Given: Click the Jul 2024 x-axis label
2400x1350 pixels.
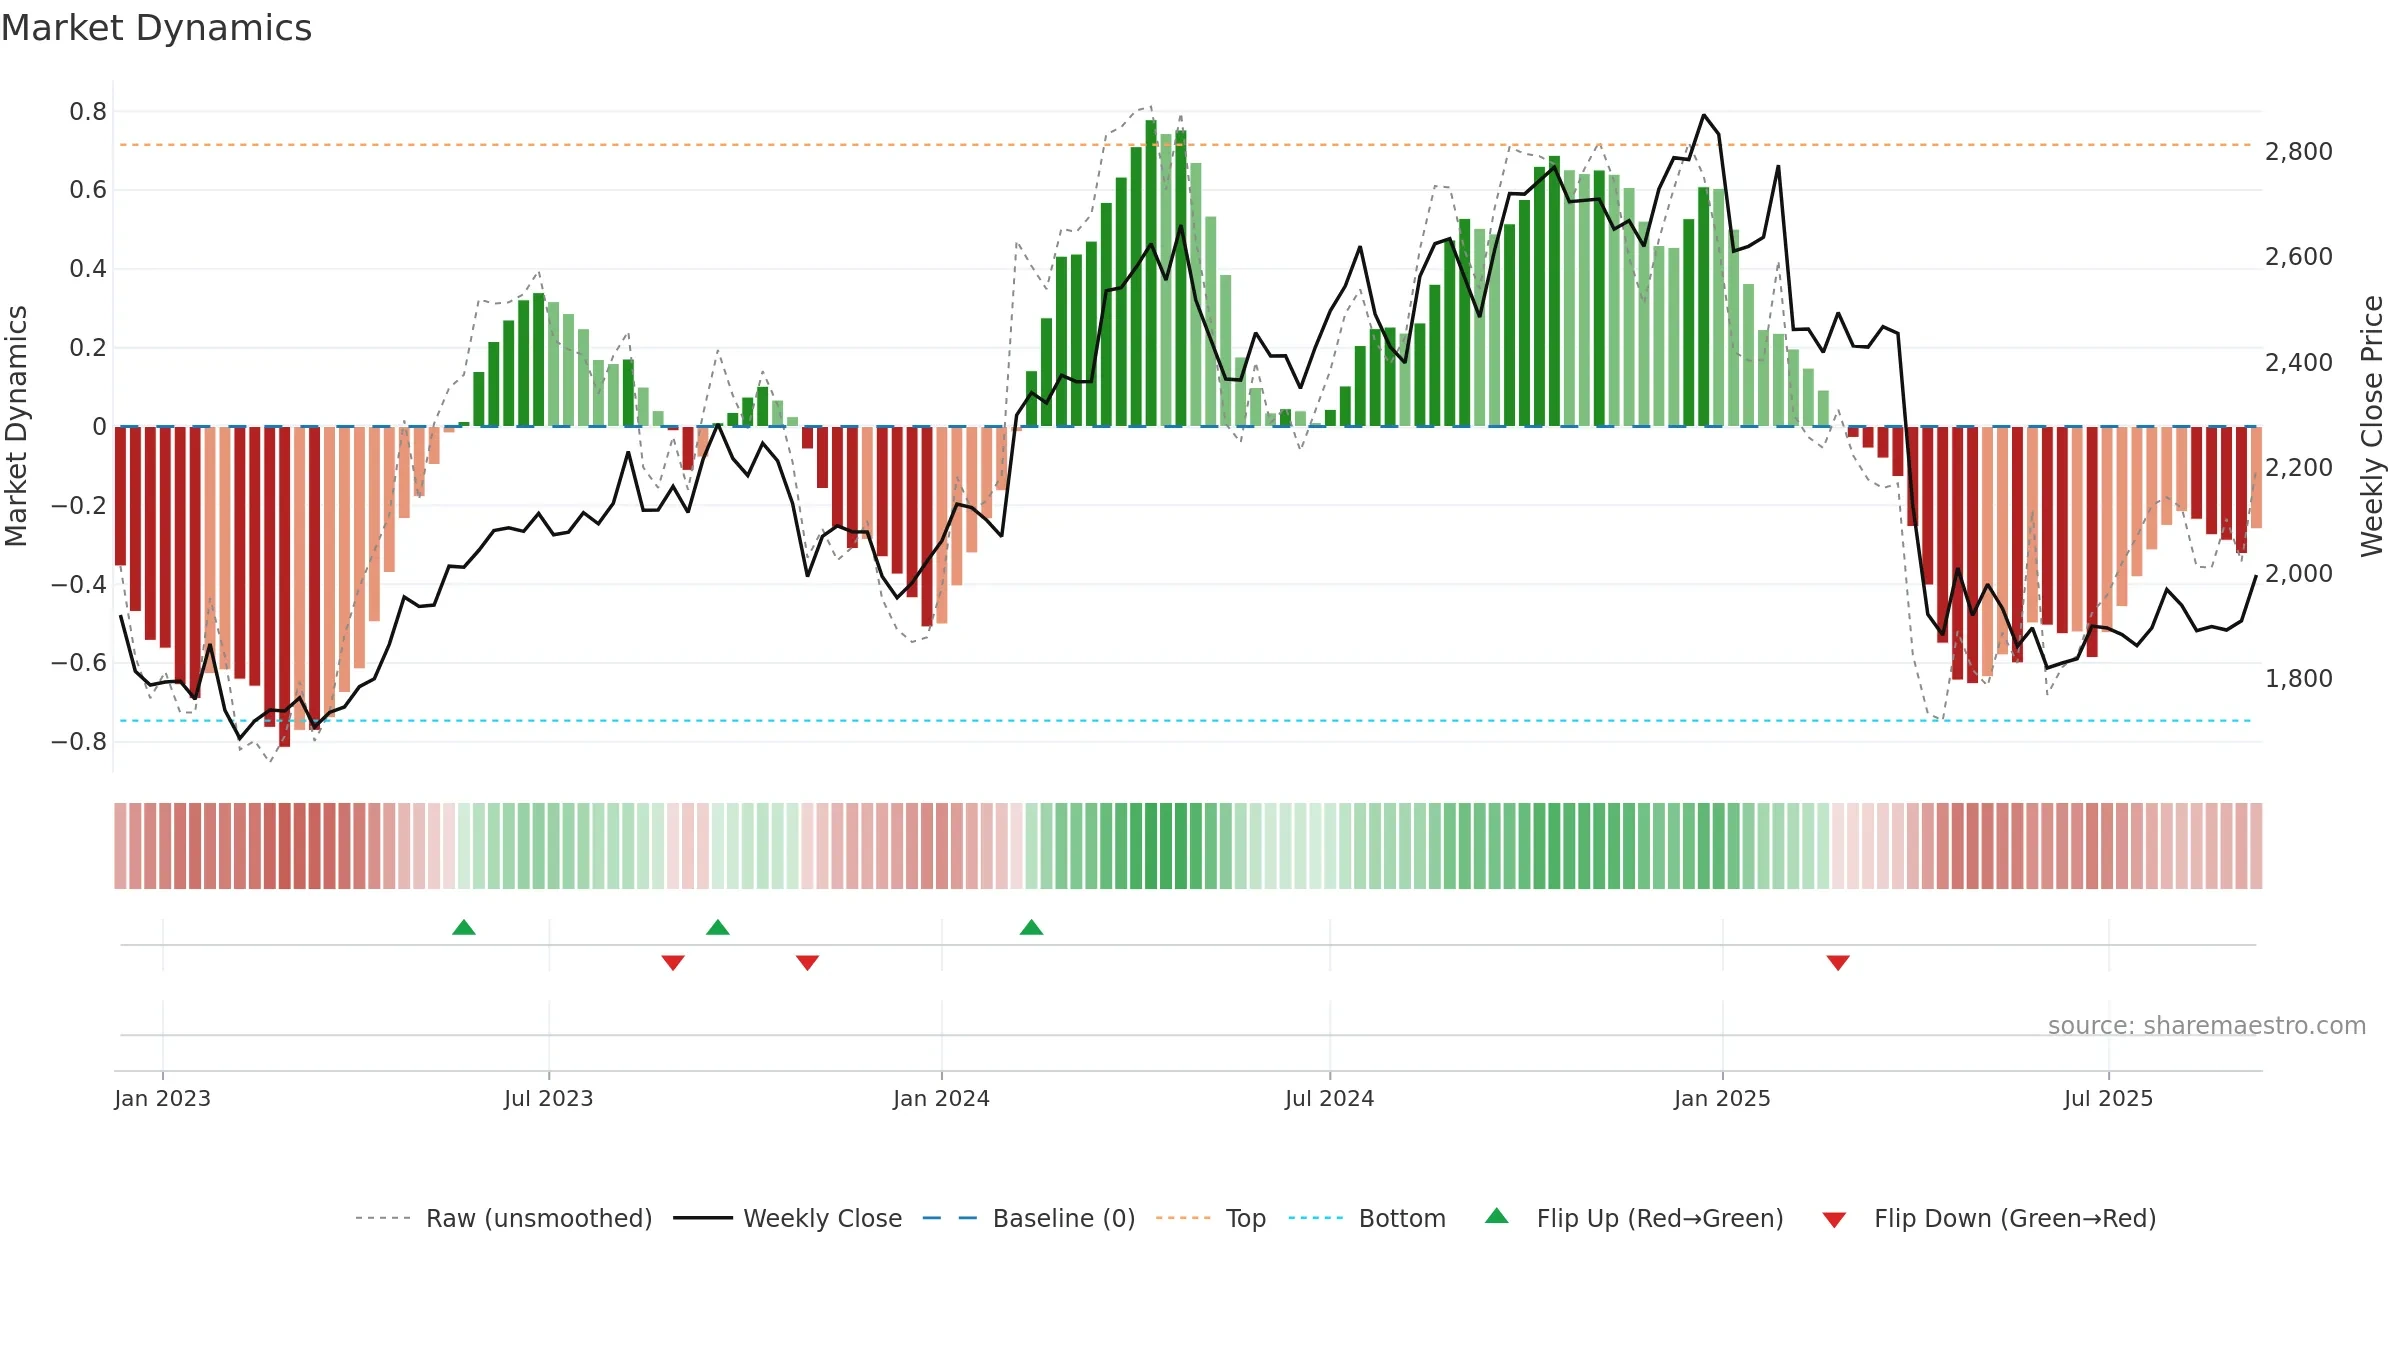Looking at the screenshot, I should click(1330, 1098).
